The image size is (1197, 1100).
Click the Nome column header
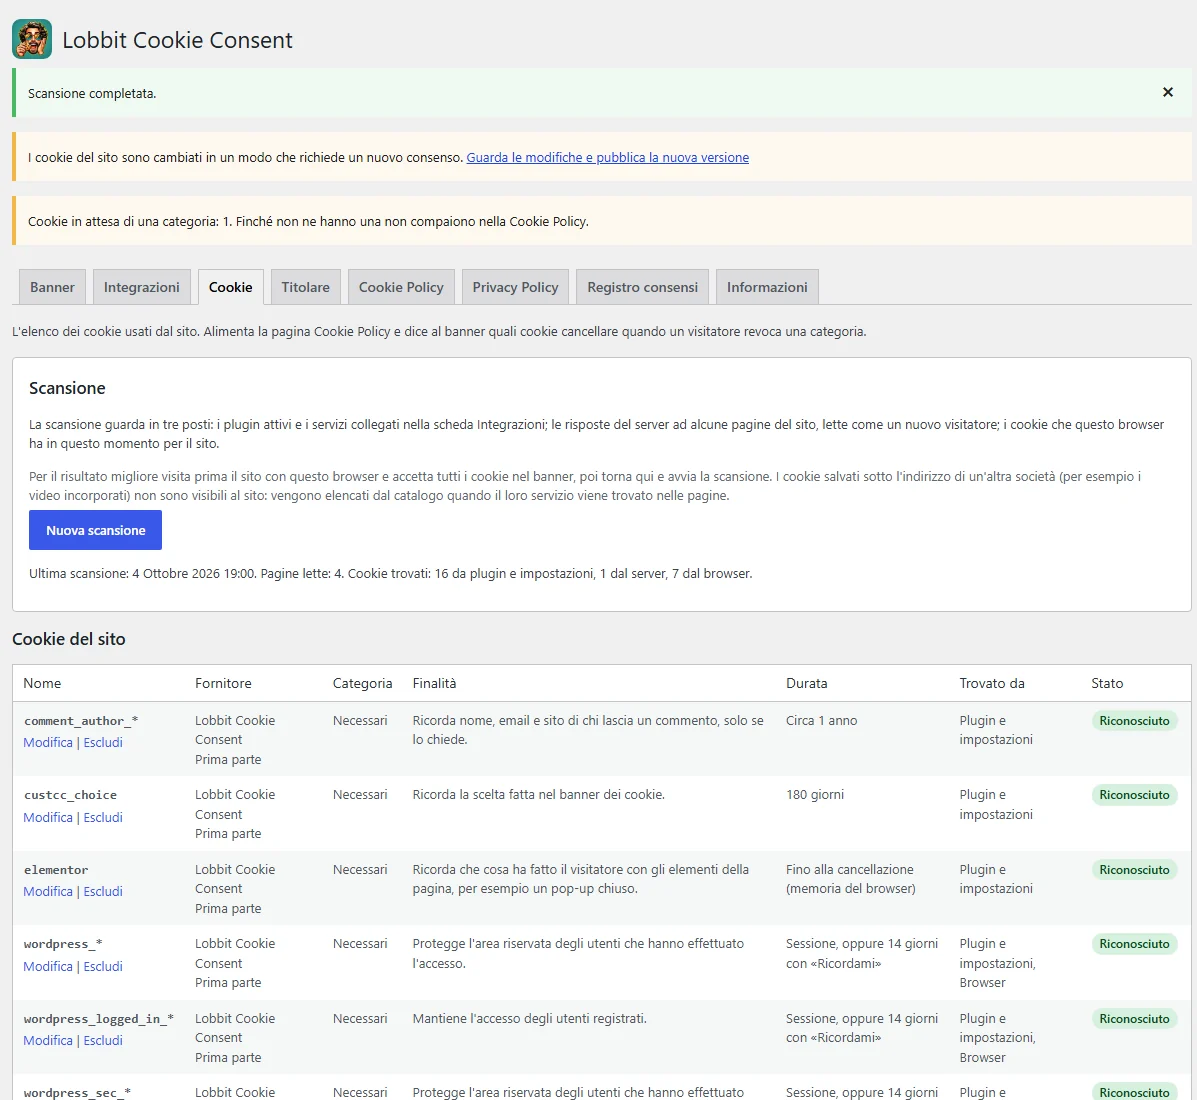pyautogui.click(x=42, y=683)
